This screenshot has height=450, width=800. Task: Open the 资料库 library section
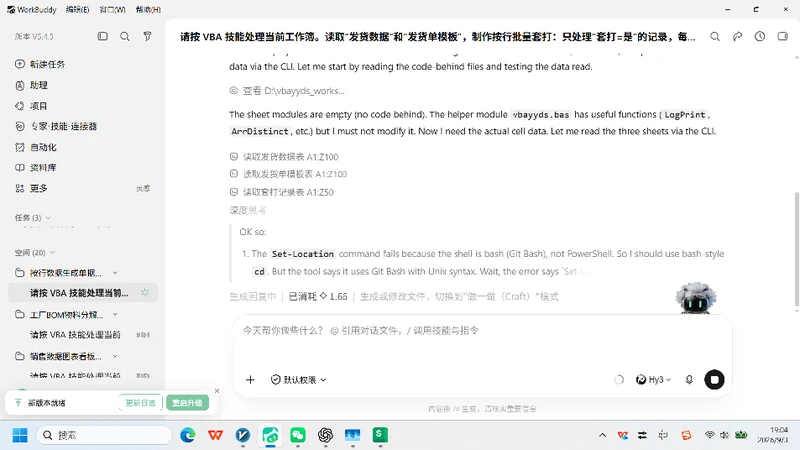(x=36, y=168)
